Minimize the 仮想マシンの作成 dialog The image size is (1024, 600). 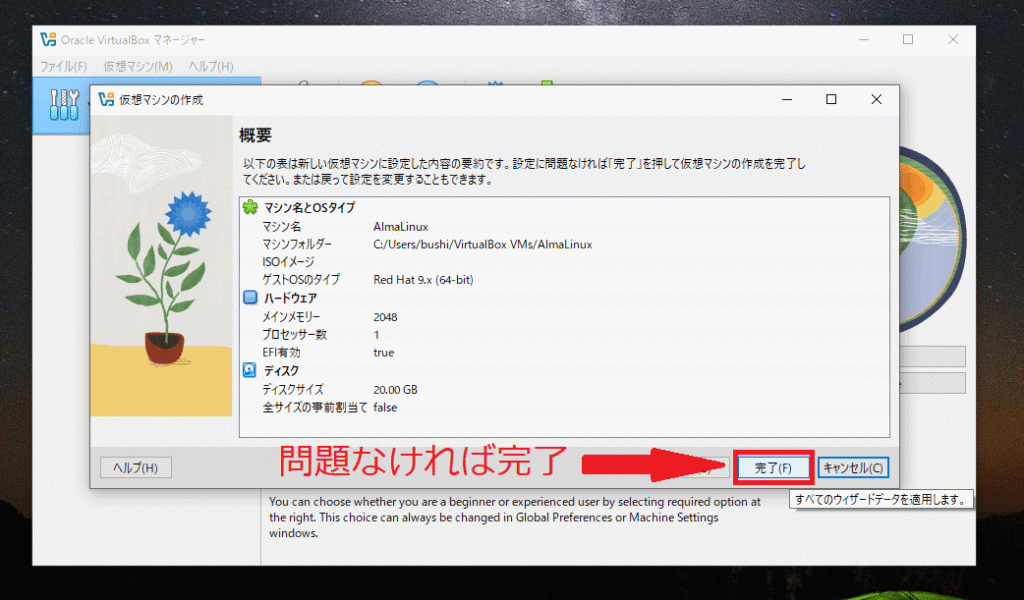[x=787, y=99]
